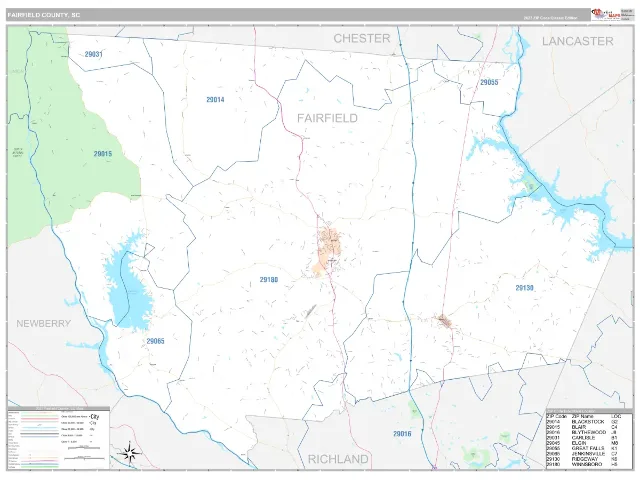640x480 pixels.
Task: Click the 29055 ZIP label on map
Action: [x=489, y=82]
